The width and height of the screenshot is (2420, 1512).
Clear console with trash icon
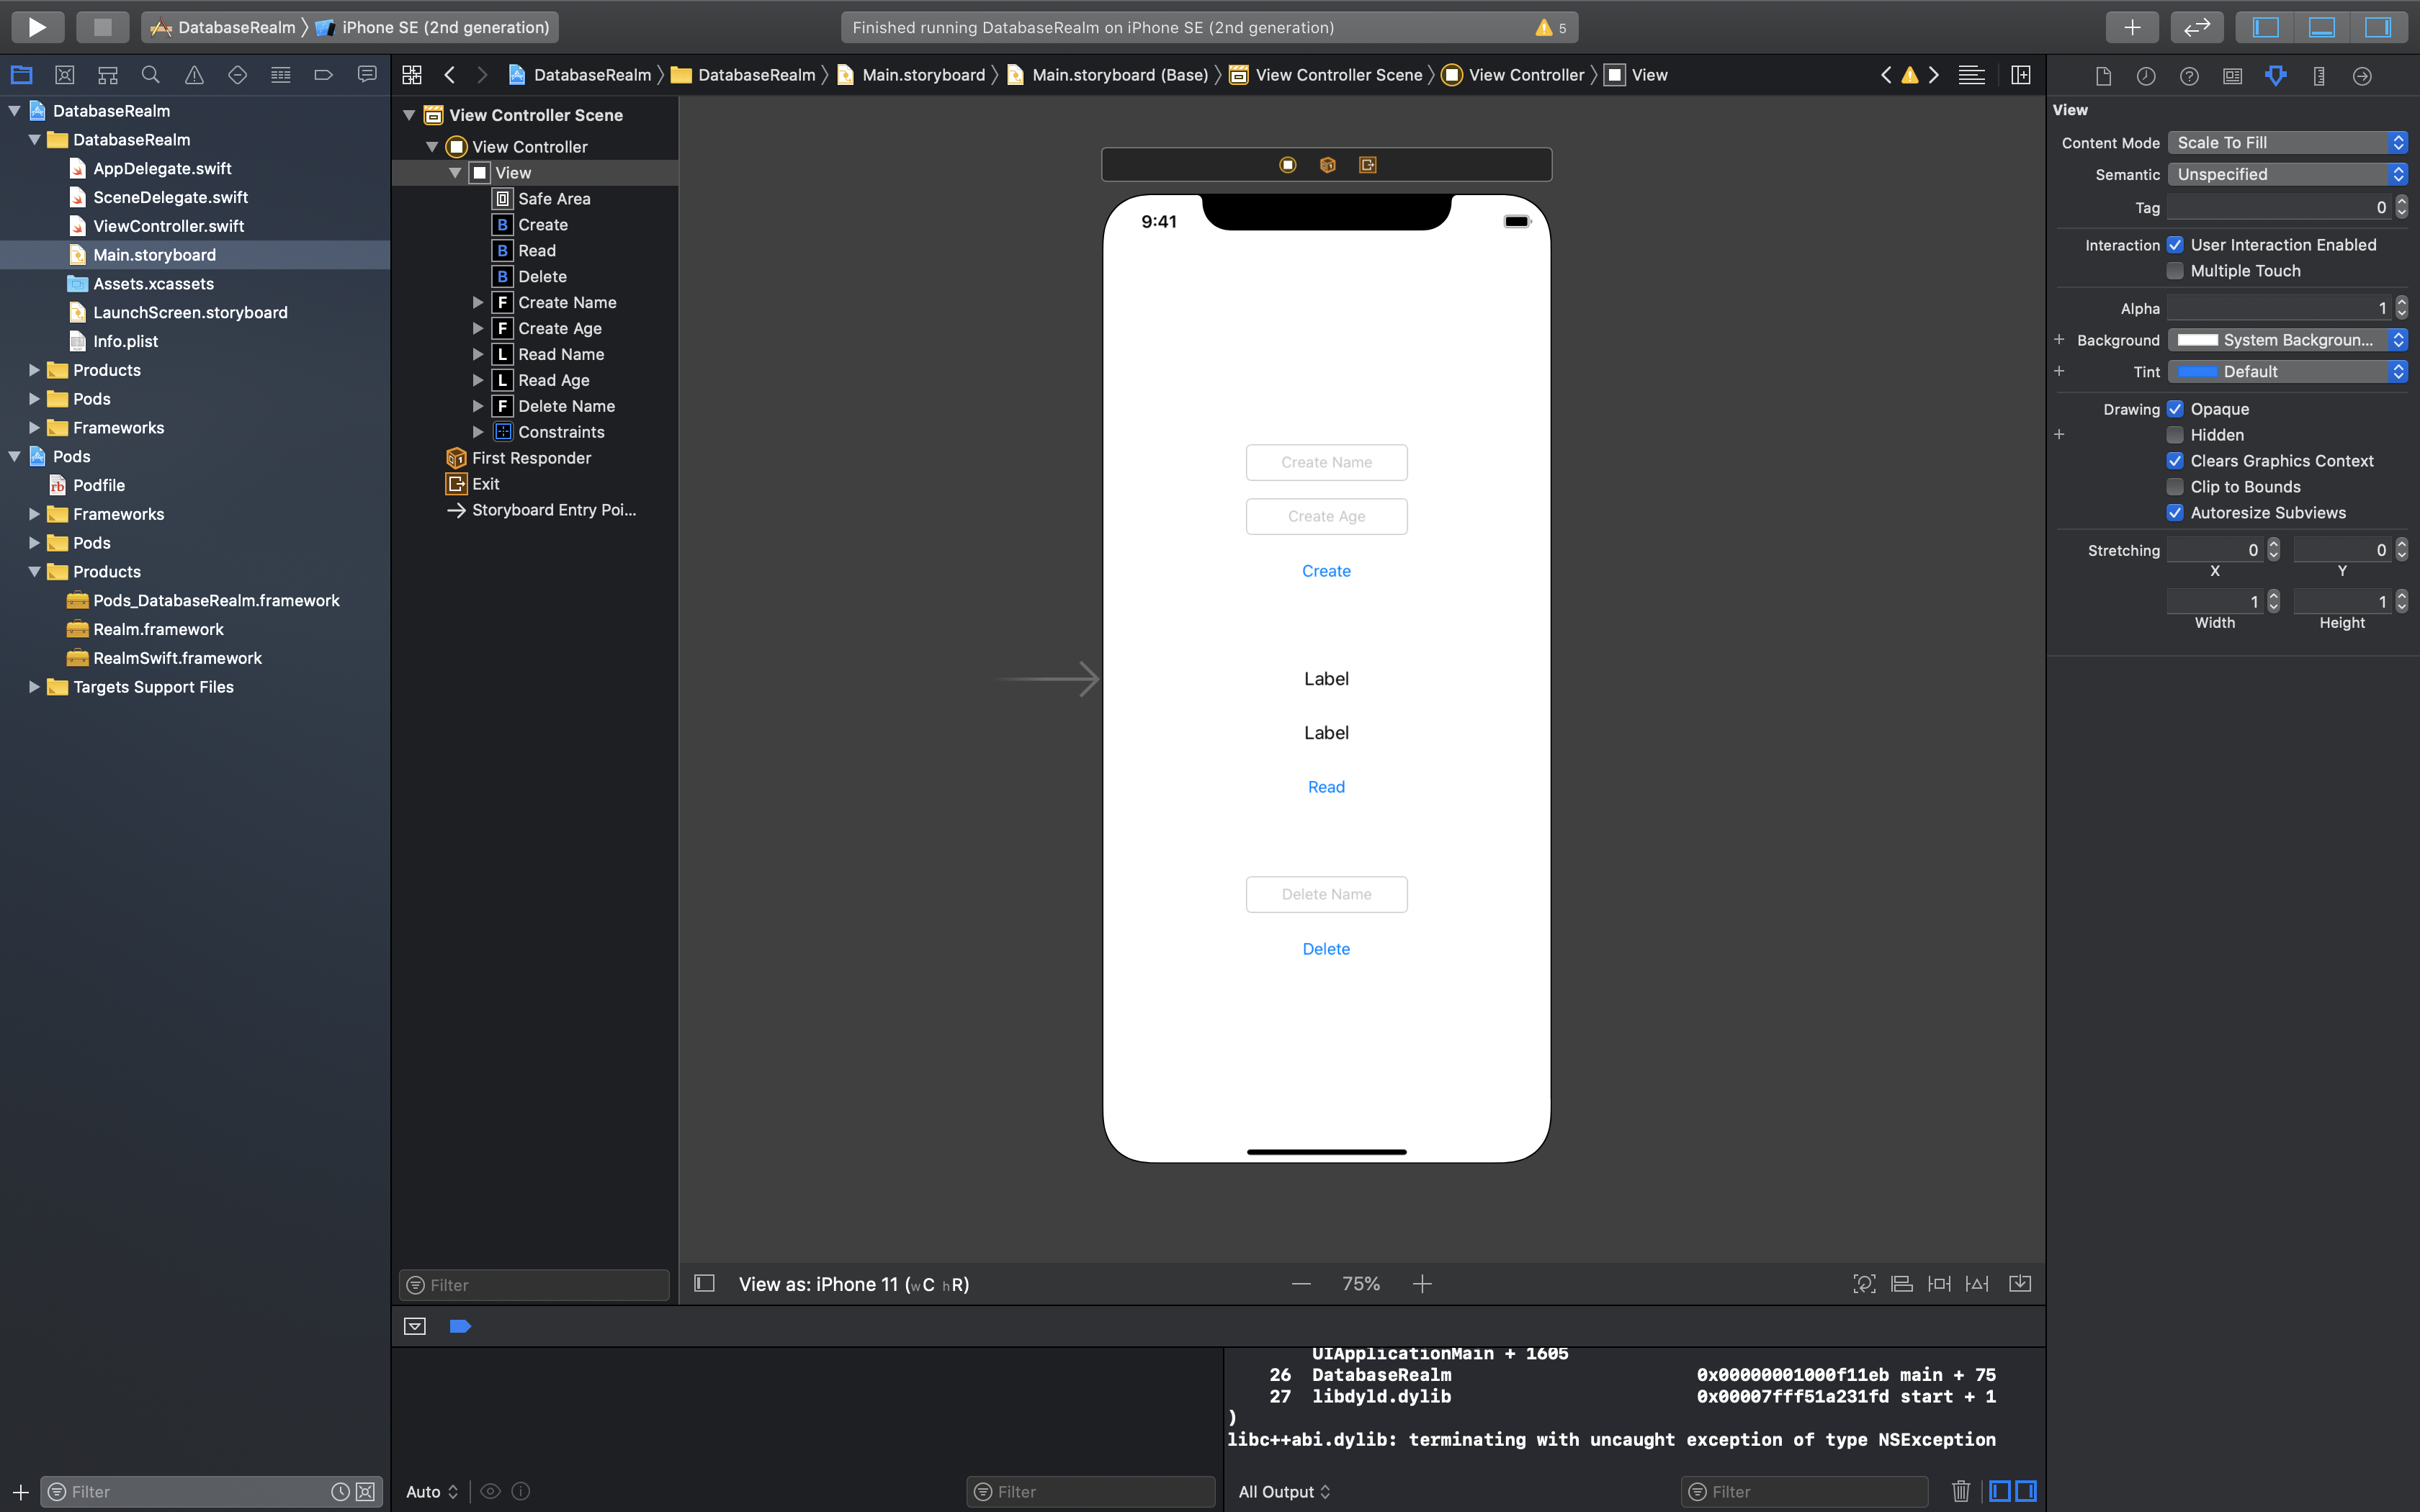(x=1960, y=1491)
